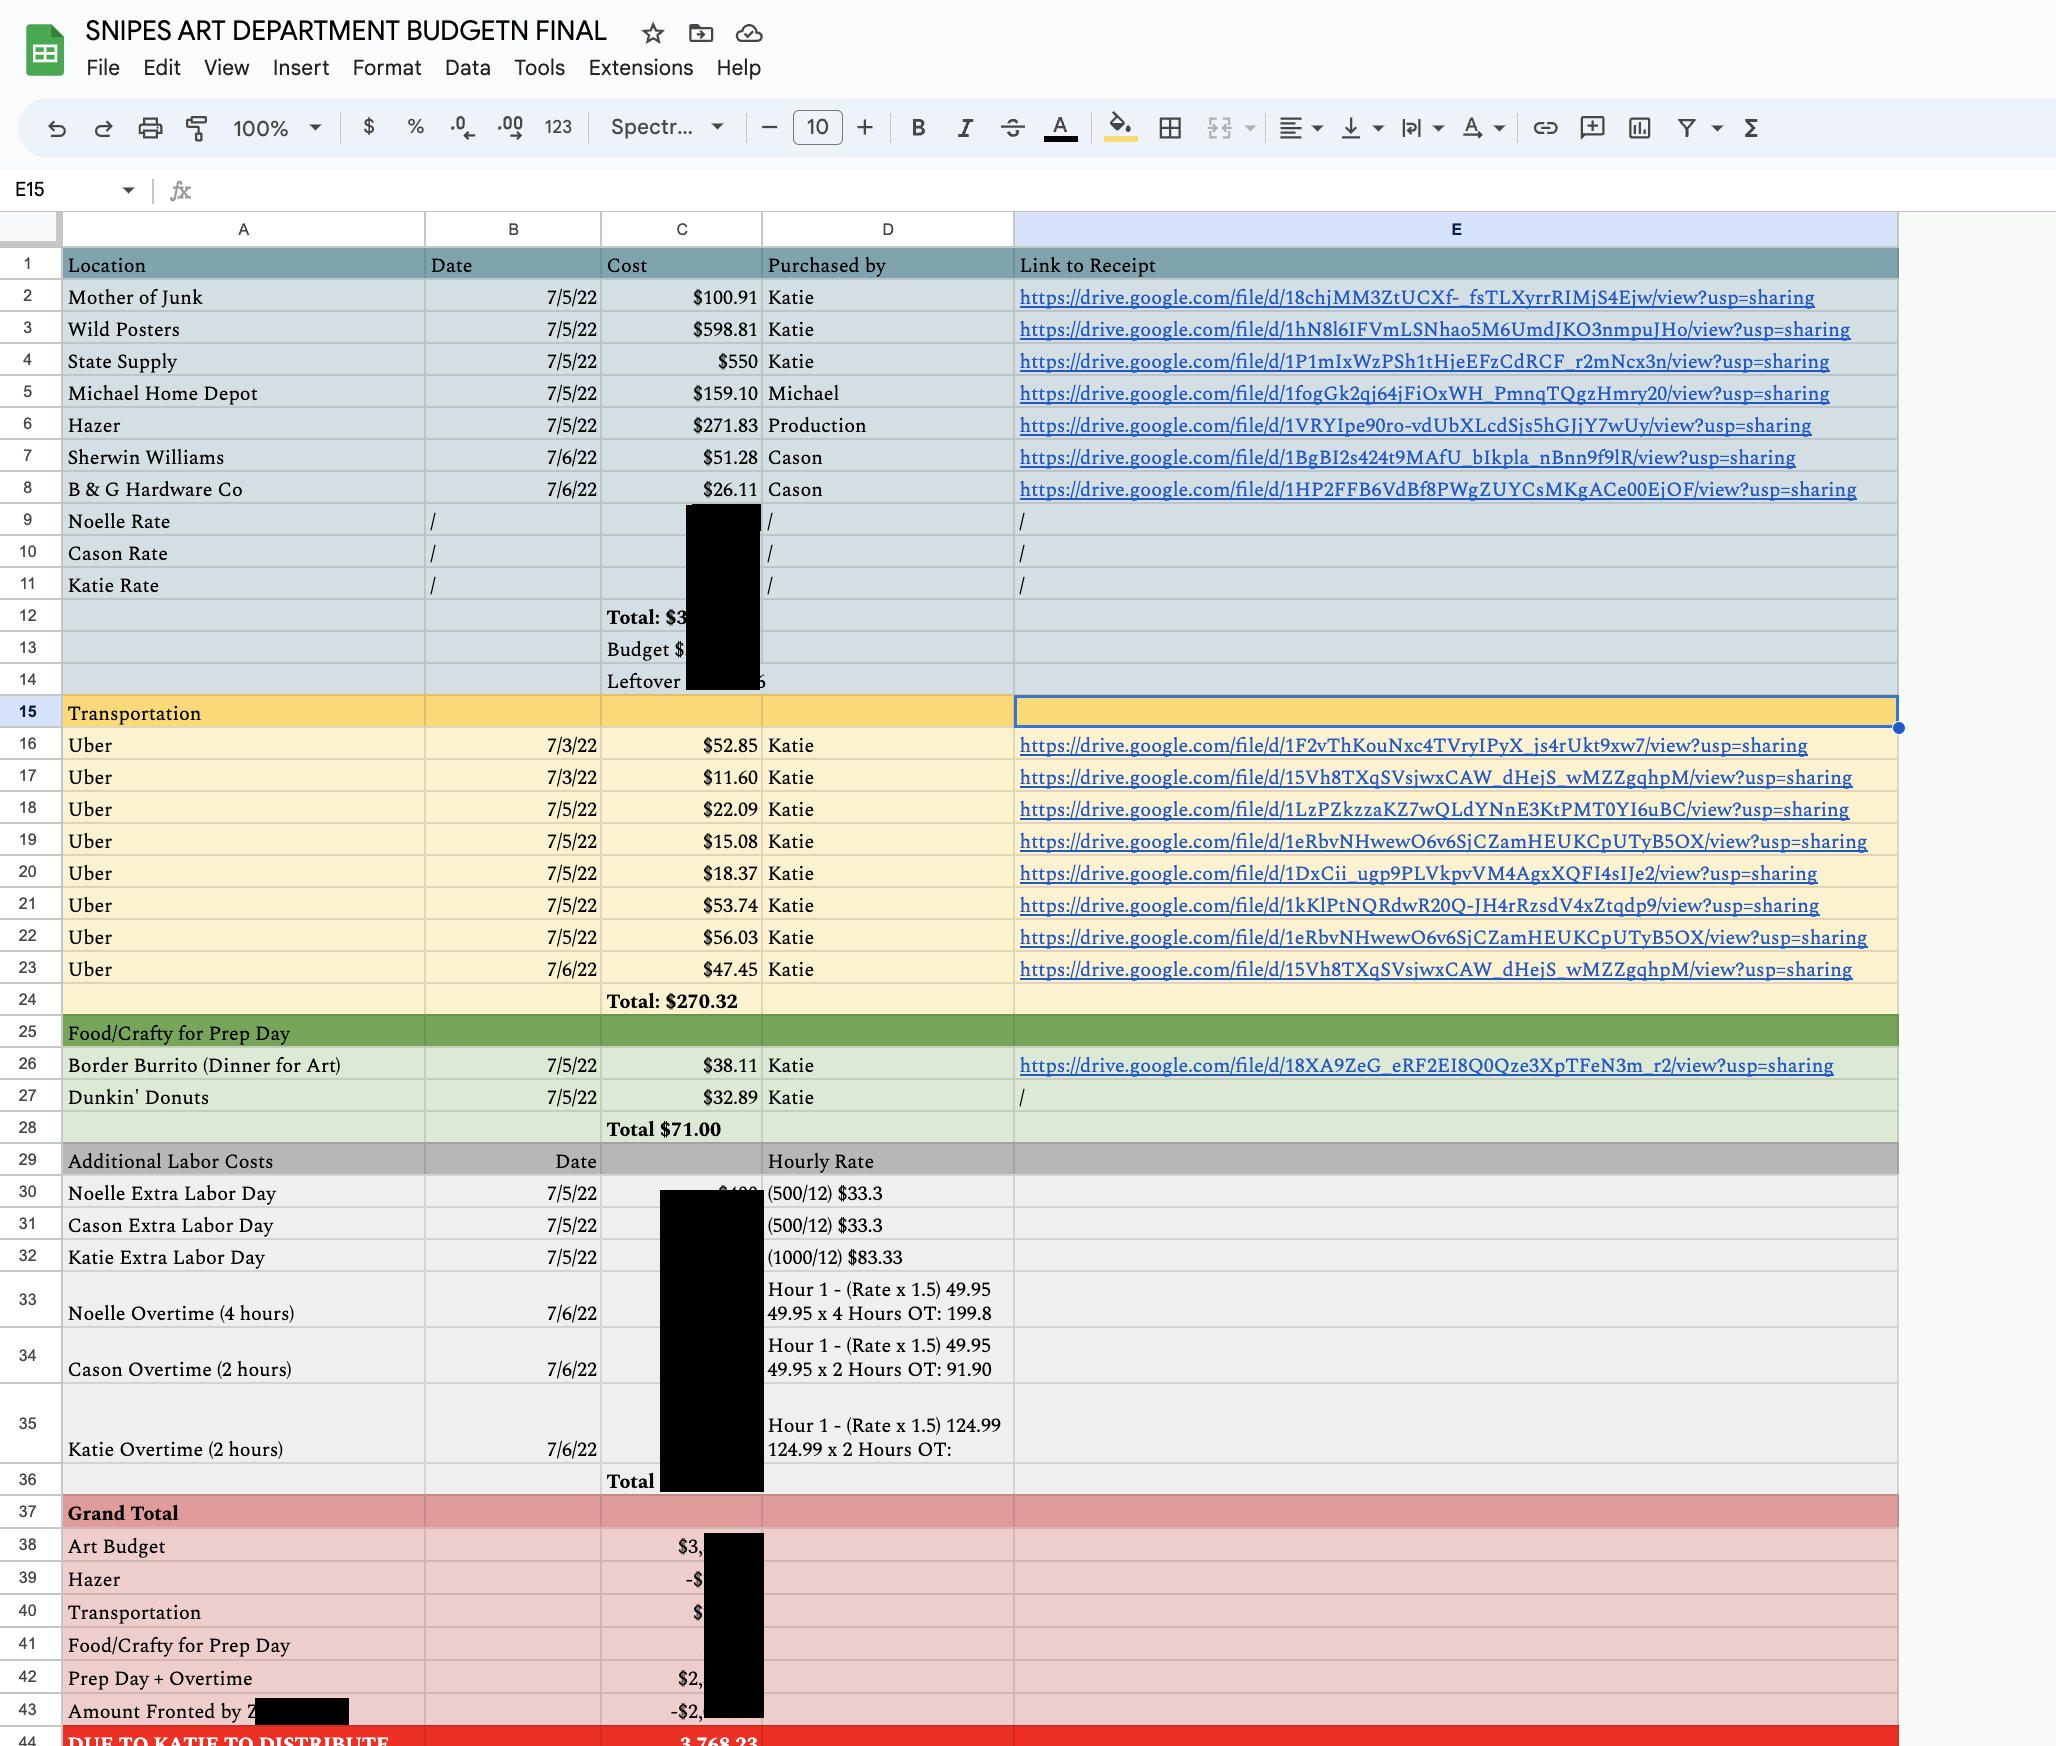Open Border Burrito receipt link
2056x1746 pixels.
1426,1065
